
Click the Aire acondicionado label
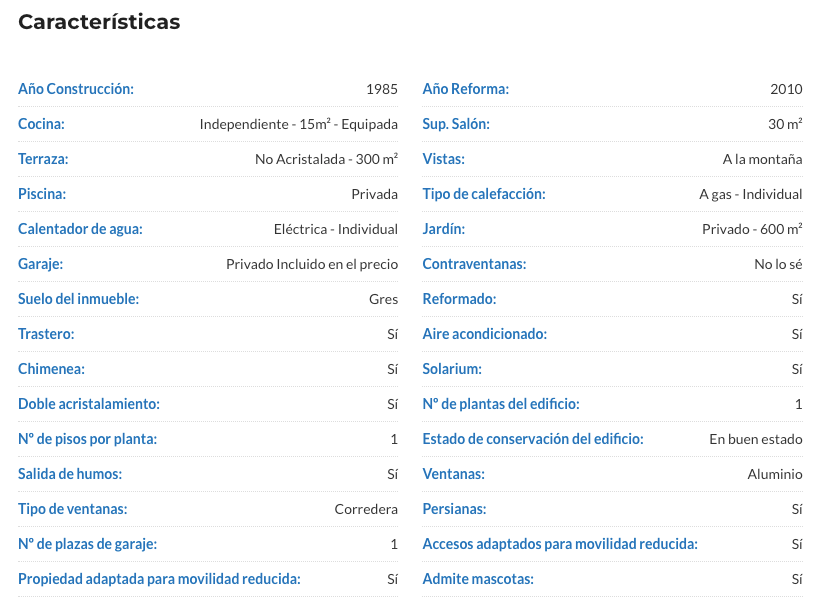point(484,334)
